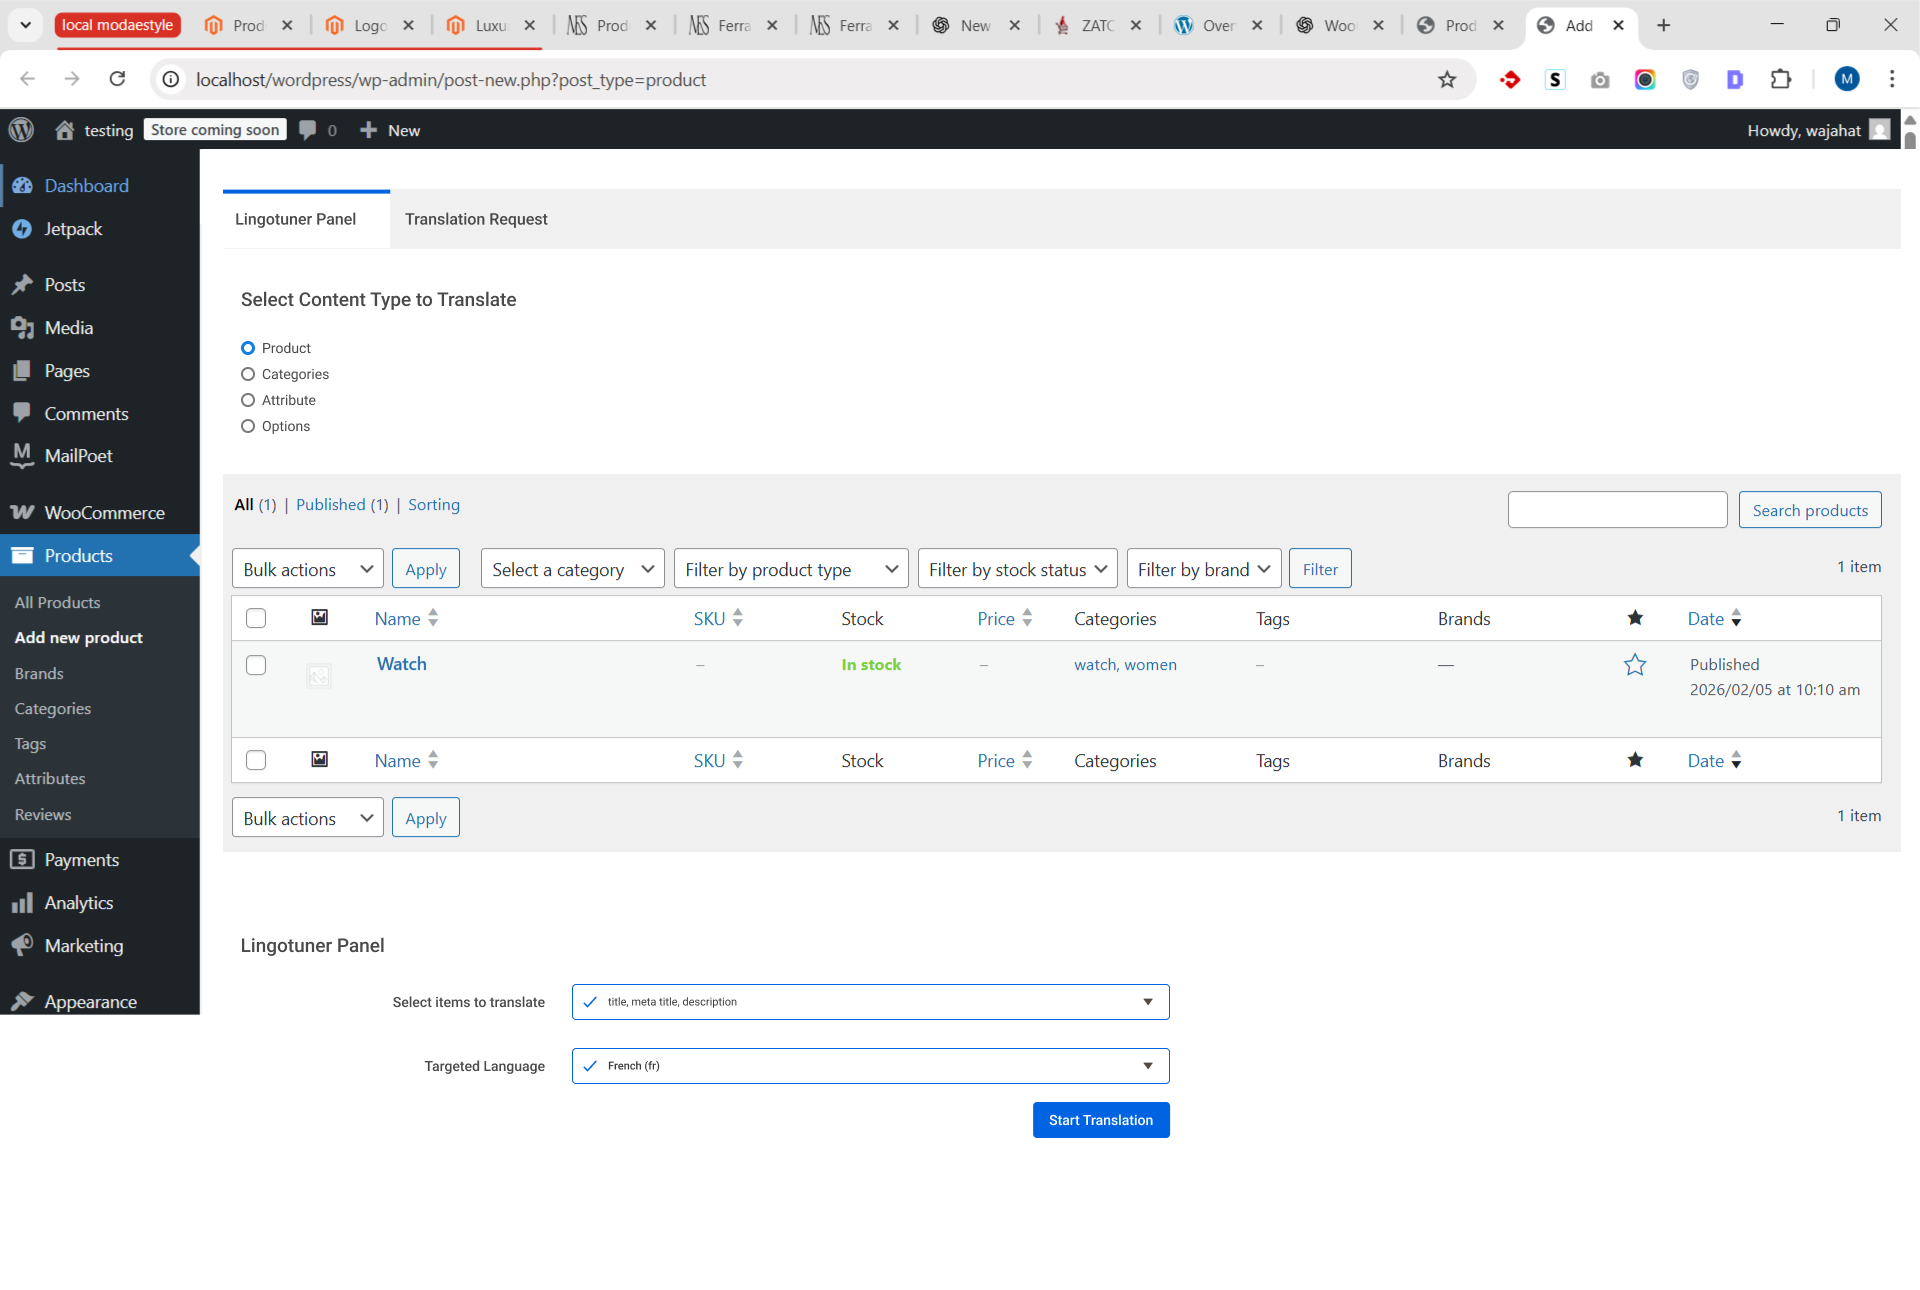Image resolution: width=1920 pixels, height=1290 pixels.
Task: Click the Sorting link
Action: (x=434, y=505)
